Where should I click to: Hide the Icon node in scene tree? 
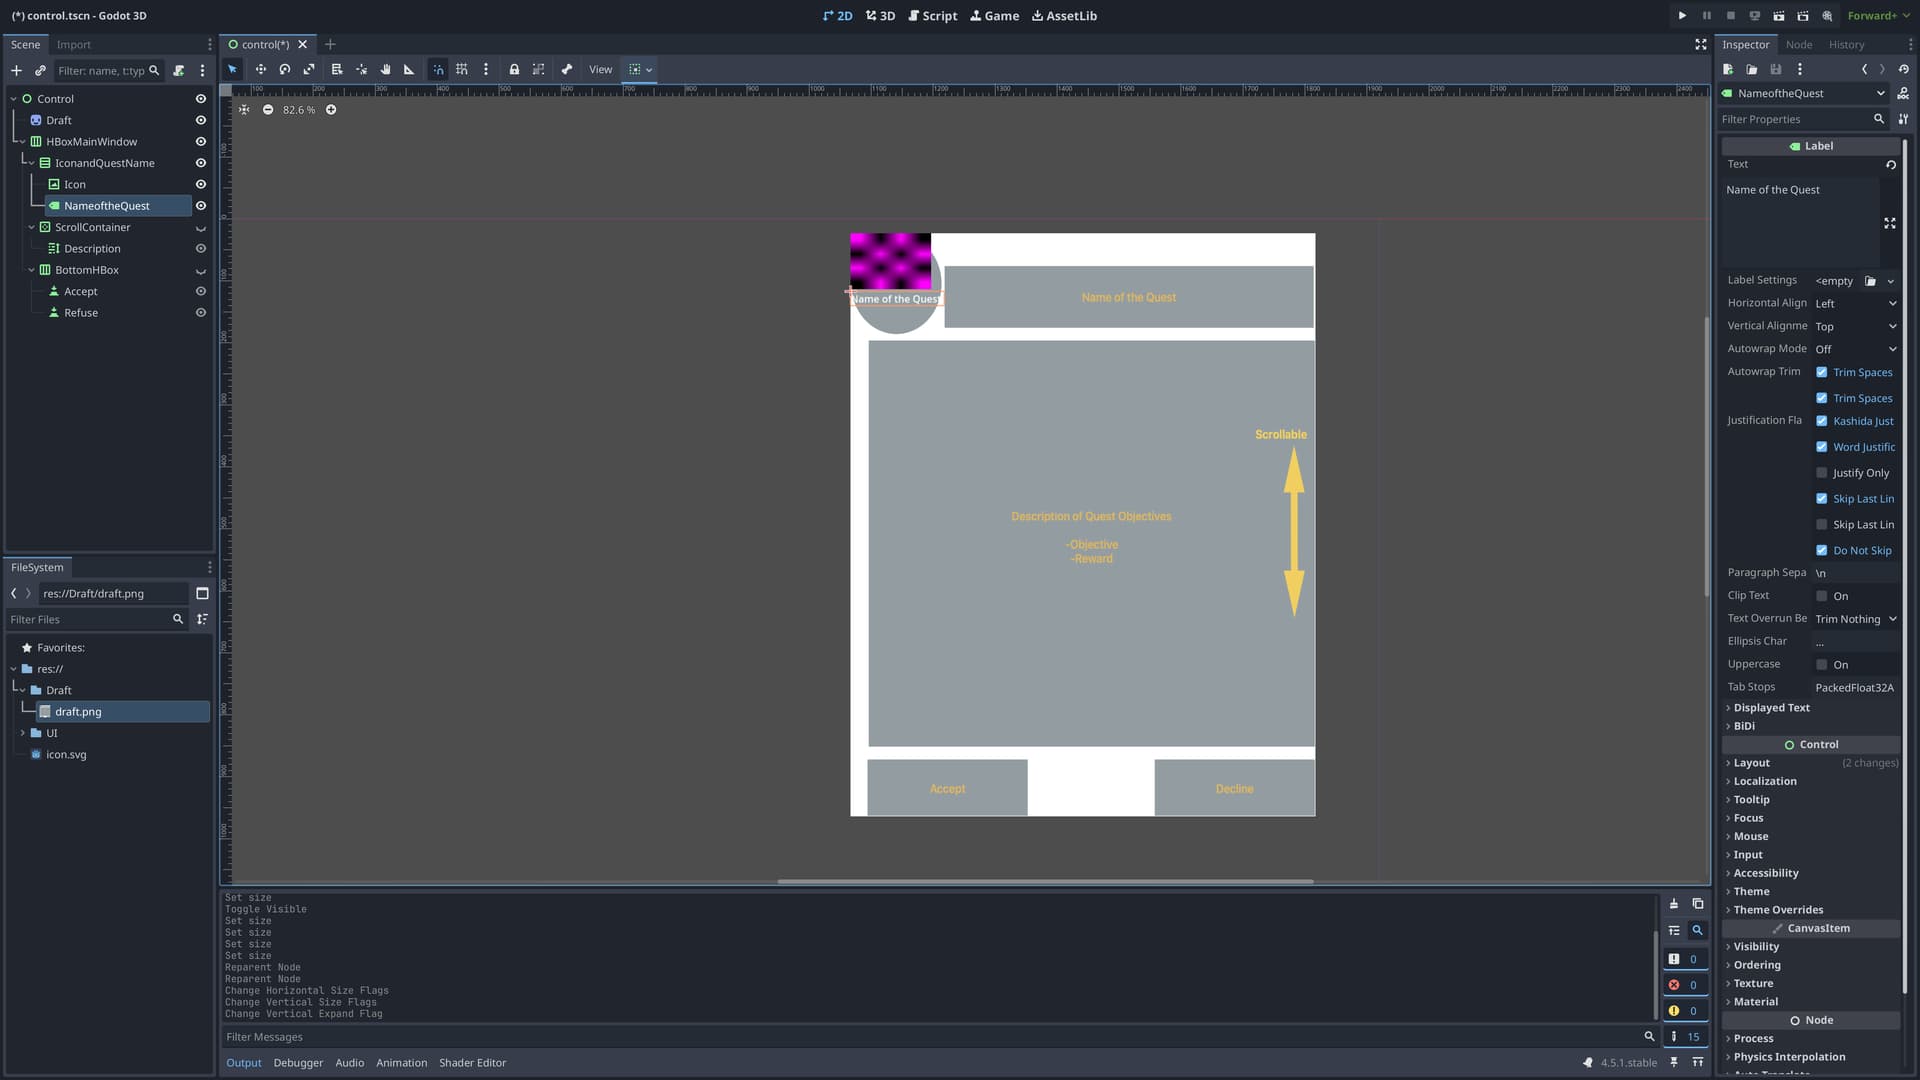tap(201, 185)
